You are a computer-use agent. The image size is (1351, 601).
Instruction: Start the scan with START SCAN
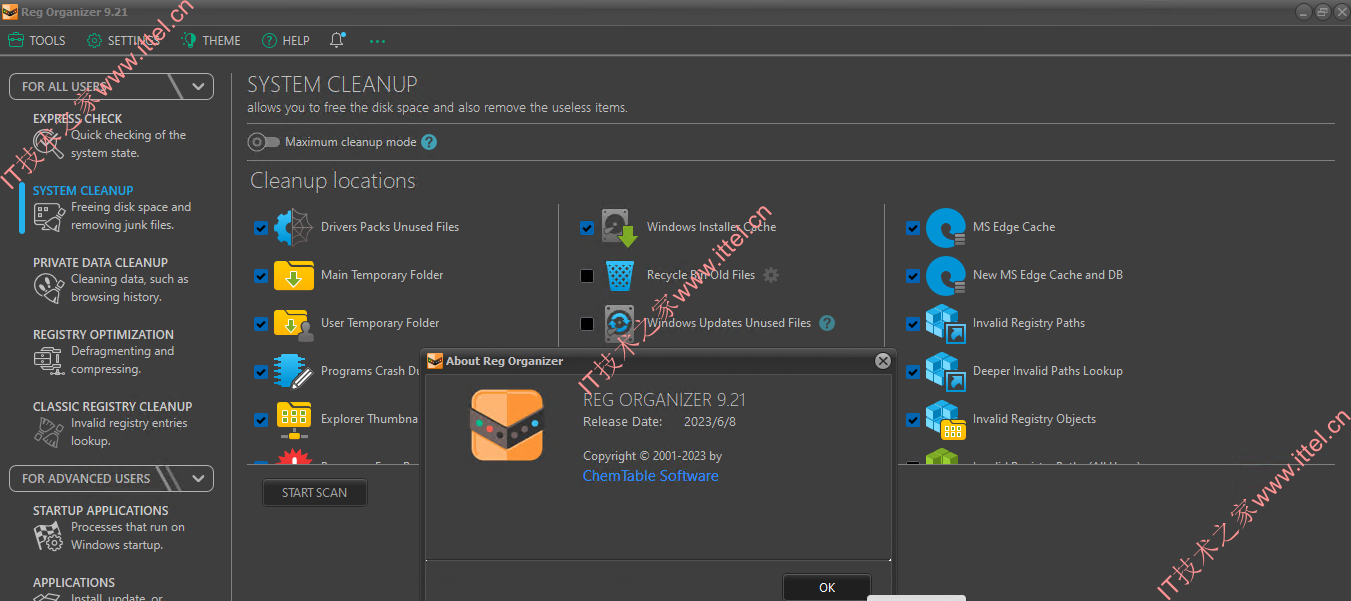(x=315, y=493)
